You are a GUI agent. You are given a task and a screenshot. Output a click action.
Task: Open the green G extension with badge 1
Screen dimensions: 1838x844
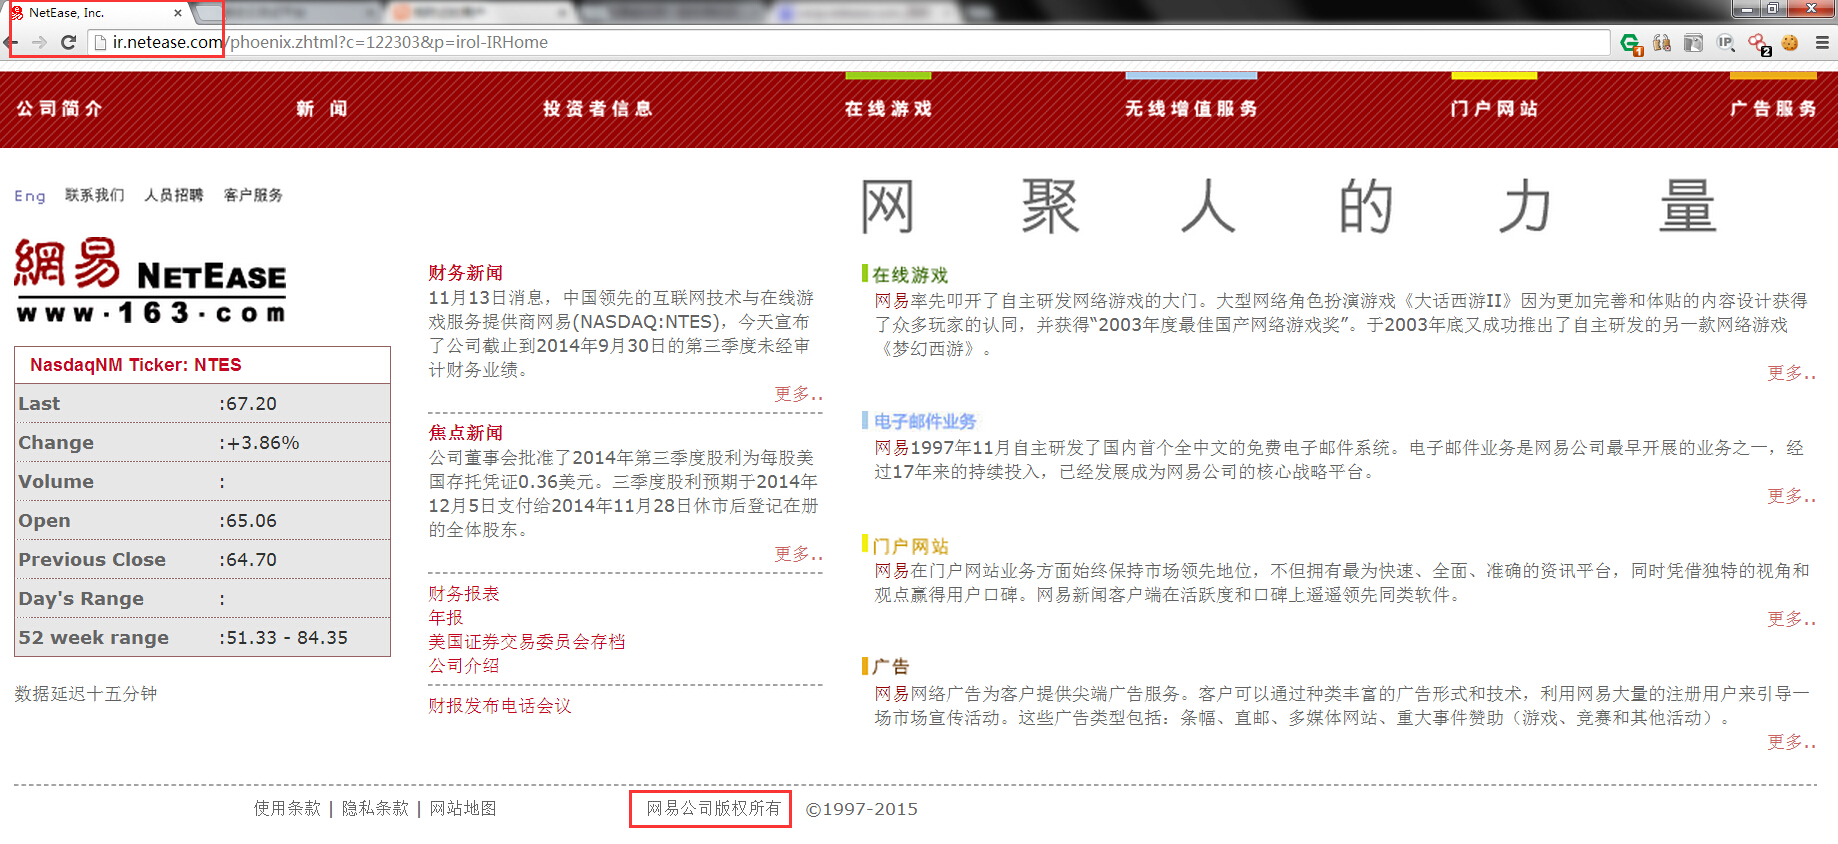pos(1631,43)
